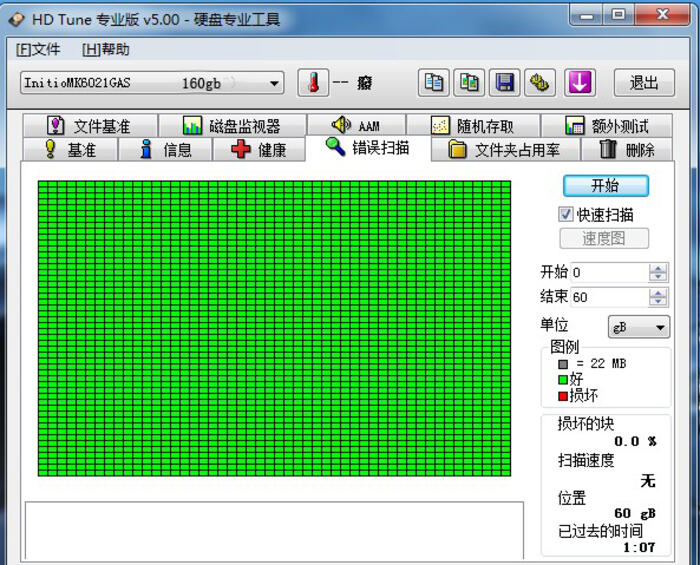Image resolution: width=700 pixels, height=565 pixels.
Task: Expand the InitioMK6021GAS drive dropdown
Action: pos(275,83)
